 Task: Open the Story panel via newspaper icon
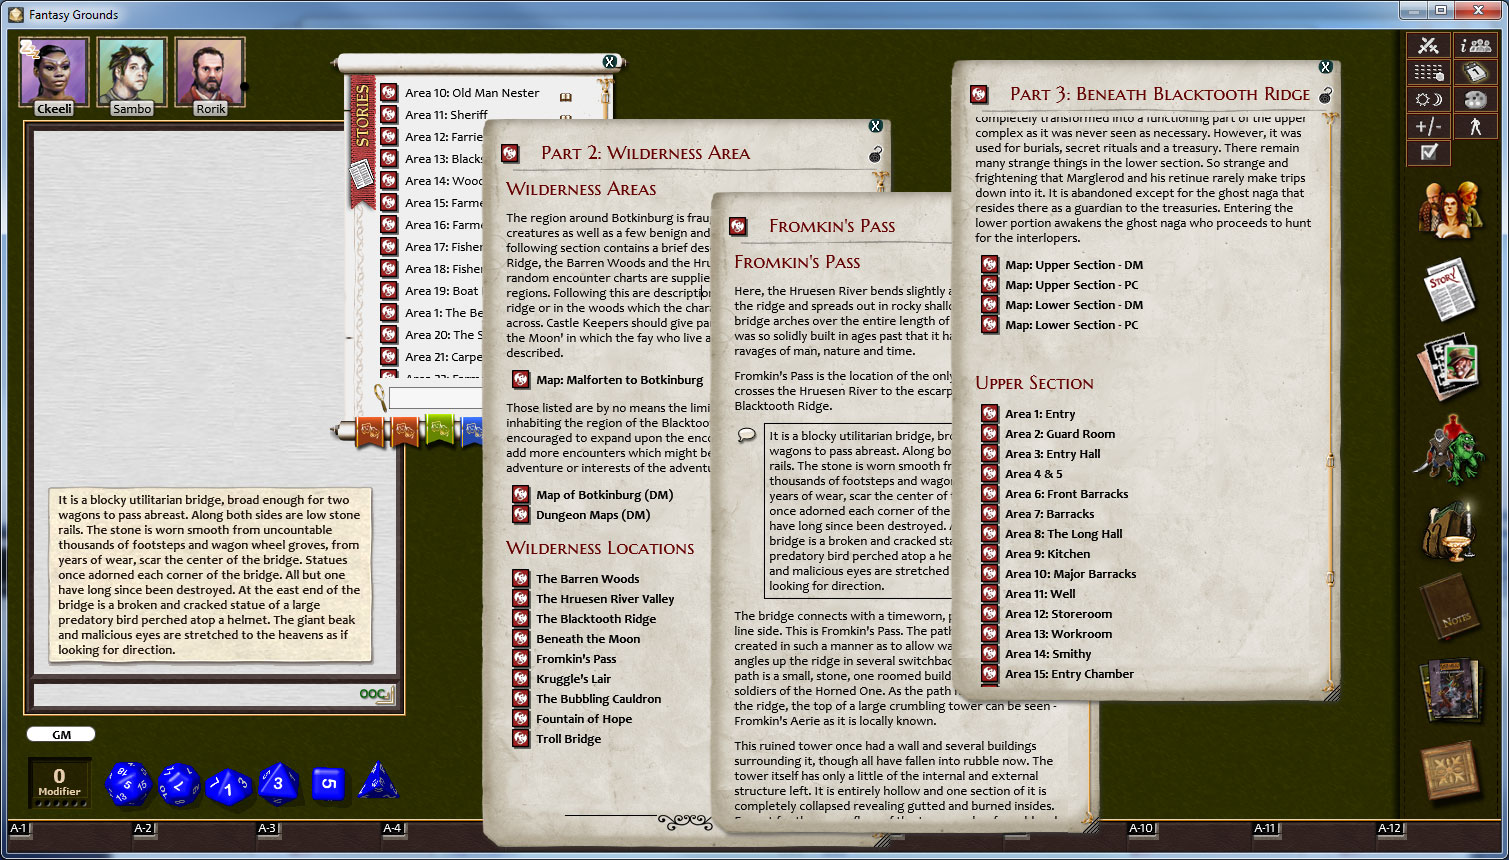[1450, 287]
